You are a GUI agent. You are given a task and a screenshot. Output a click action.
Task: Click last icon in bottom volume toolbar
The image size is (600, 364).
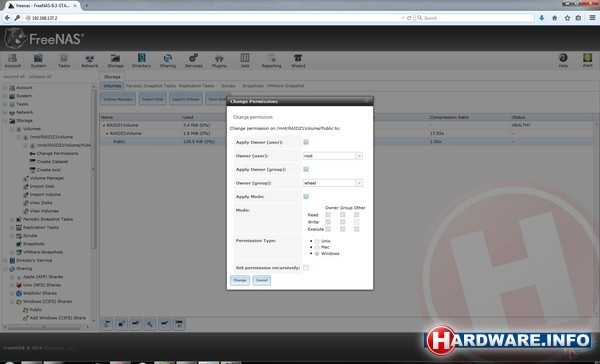coord(179,324)
